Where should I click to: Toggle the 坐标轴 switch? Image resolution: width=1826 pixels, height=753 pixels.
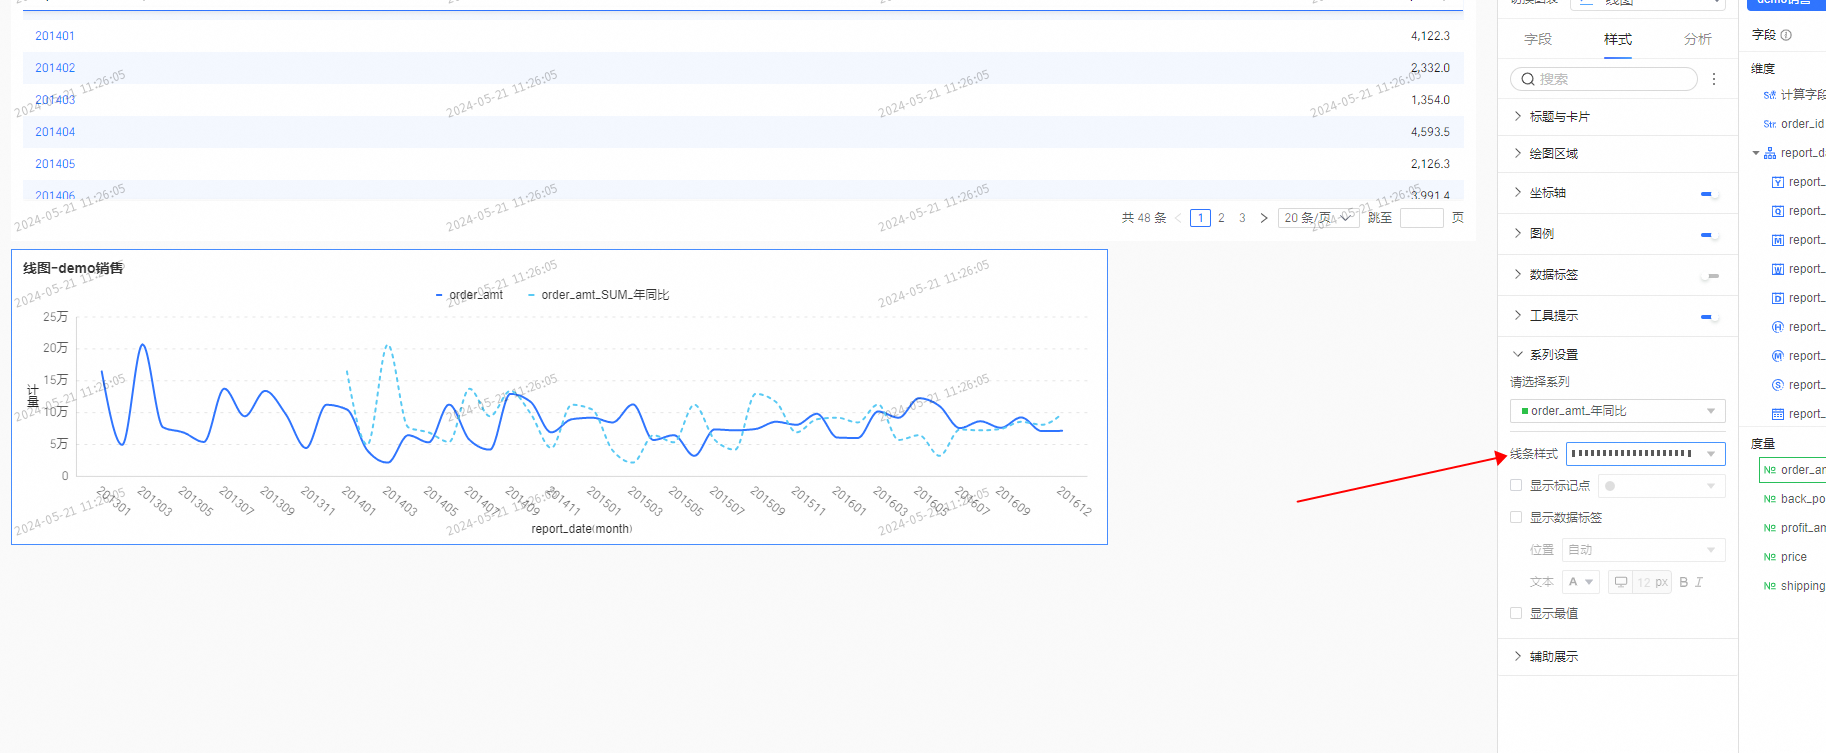click(x=1709, y=193)
